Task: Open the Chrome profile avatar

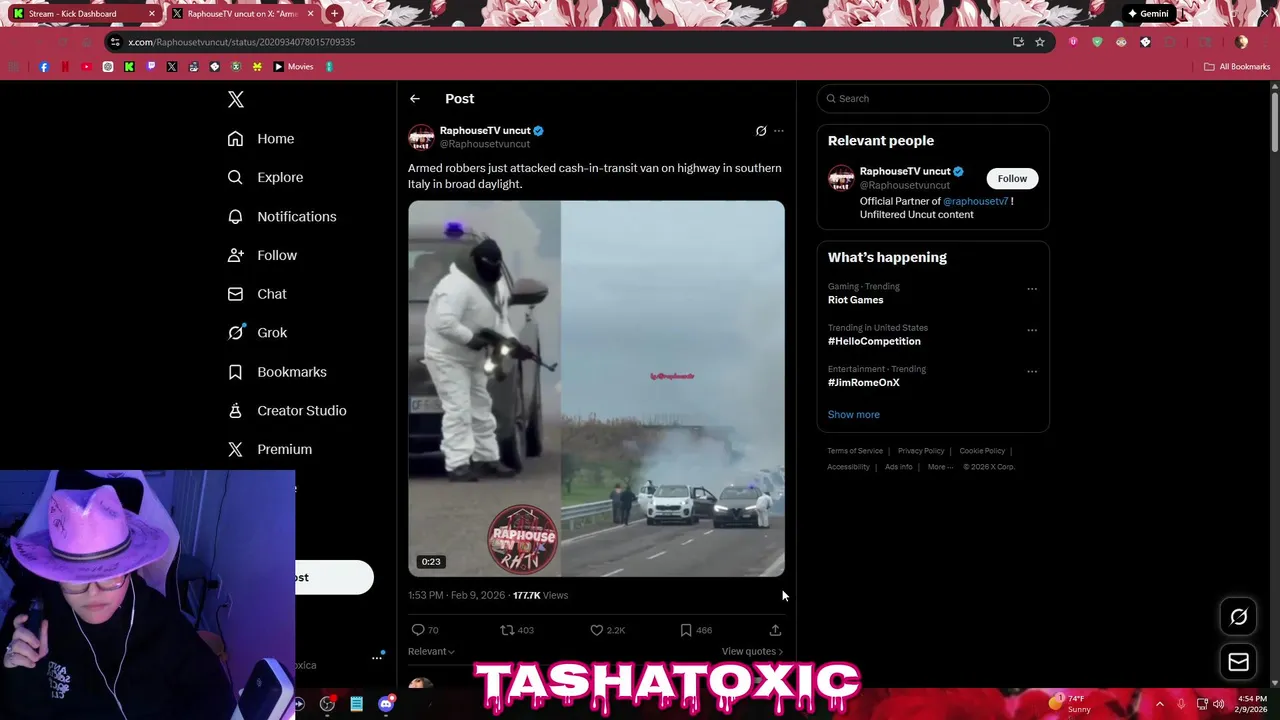Action: [1241, 42]
